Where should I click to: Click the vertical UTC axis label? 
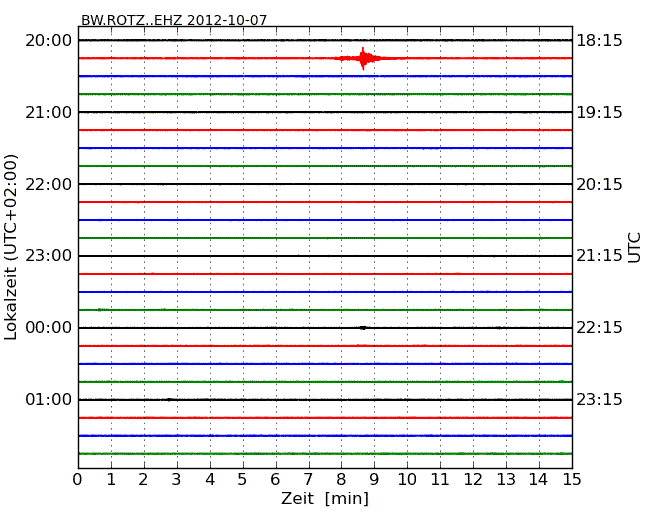pyautogui.click(x=634, y=248)
